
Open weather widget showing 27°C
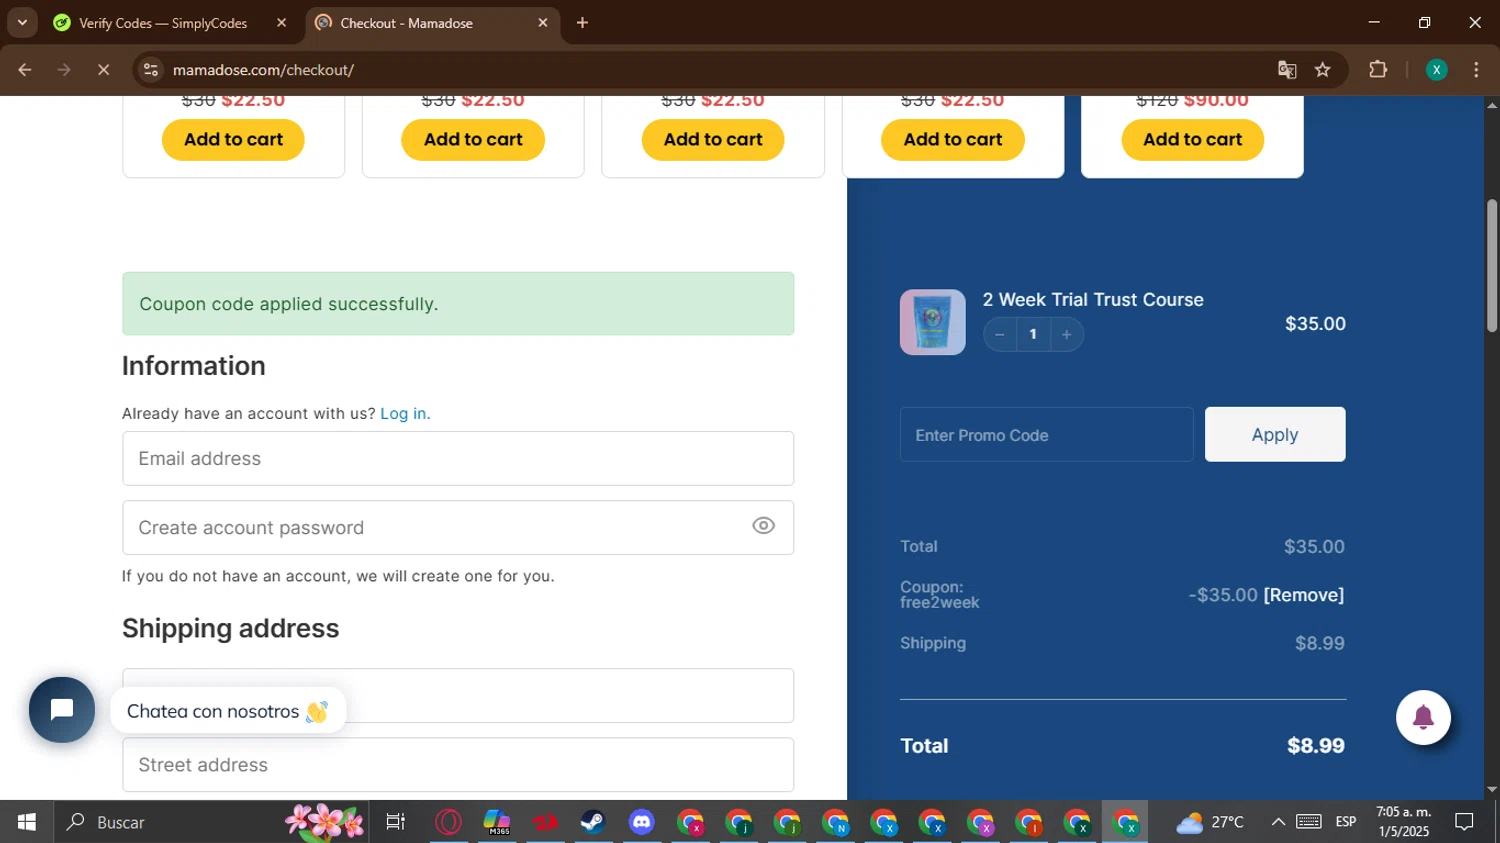tap(1210, 822)
